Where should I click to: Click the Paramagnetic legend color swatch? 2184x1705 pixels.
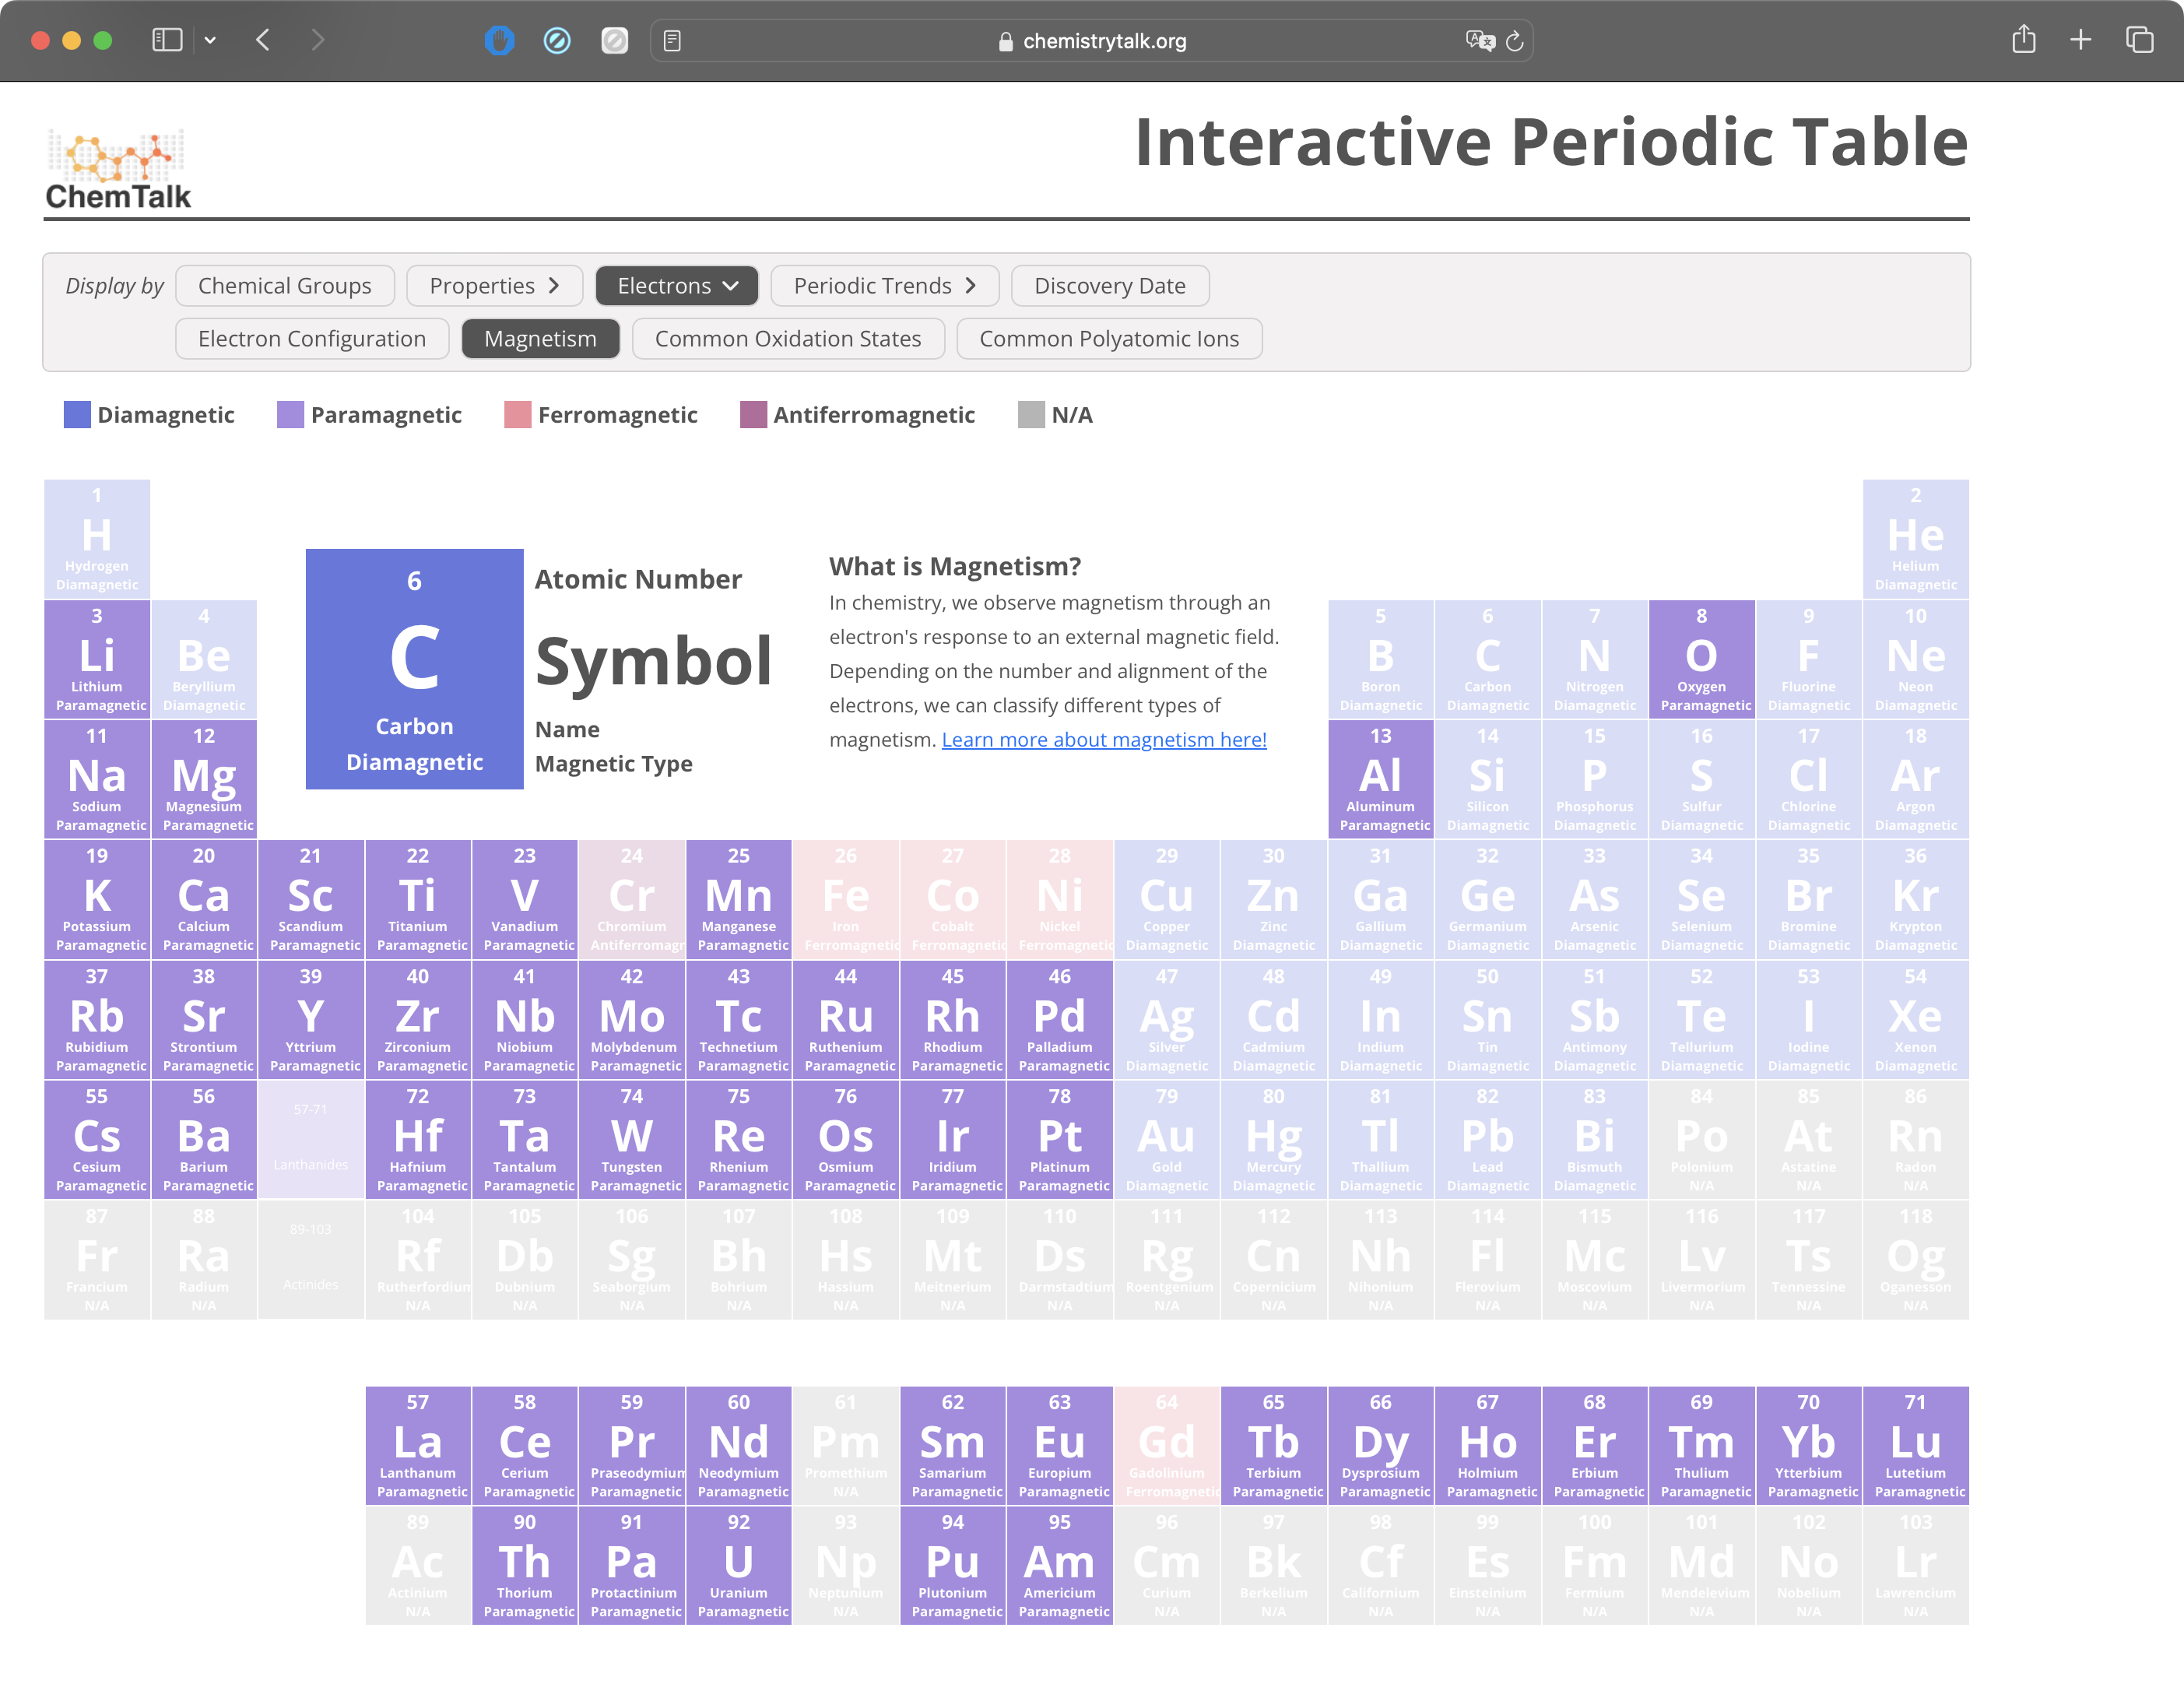[x=290, y=415]
